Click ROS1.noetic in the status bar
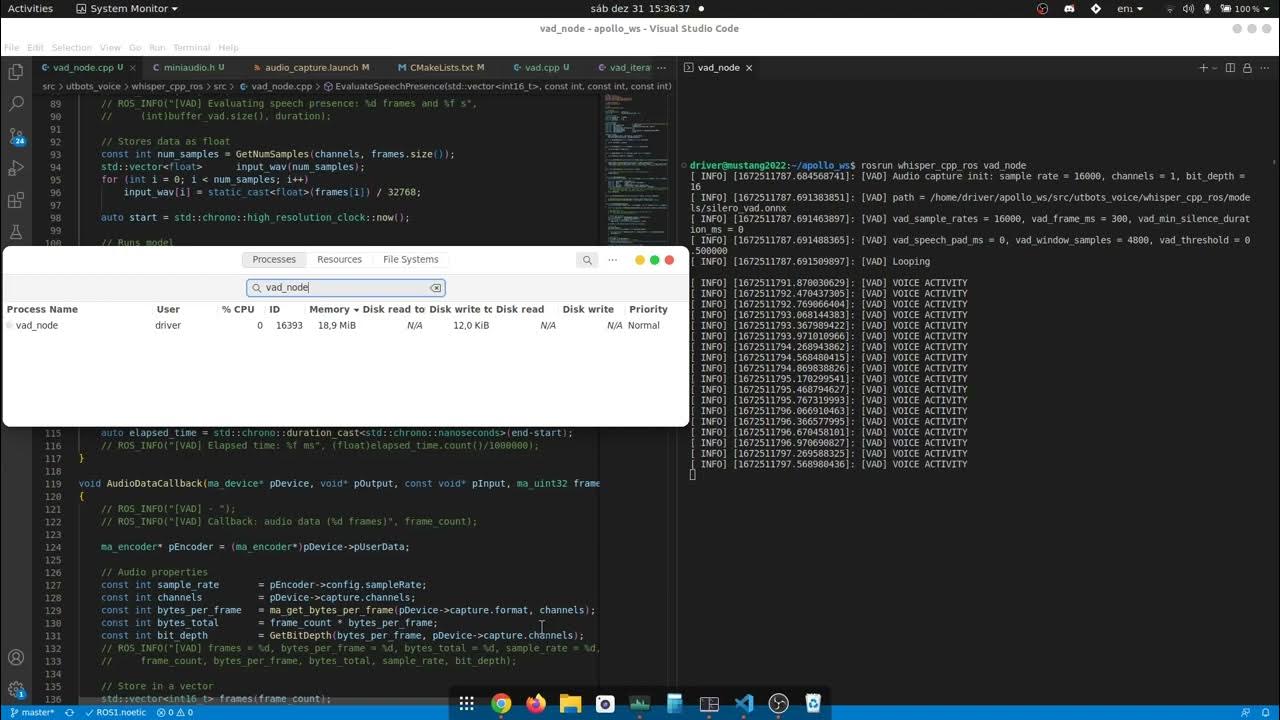1280x720 pixels. (x=115, y=713)
